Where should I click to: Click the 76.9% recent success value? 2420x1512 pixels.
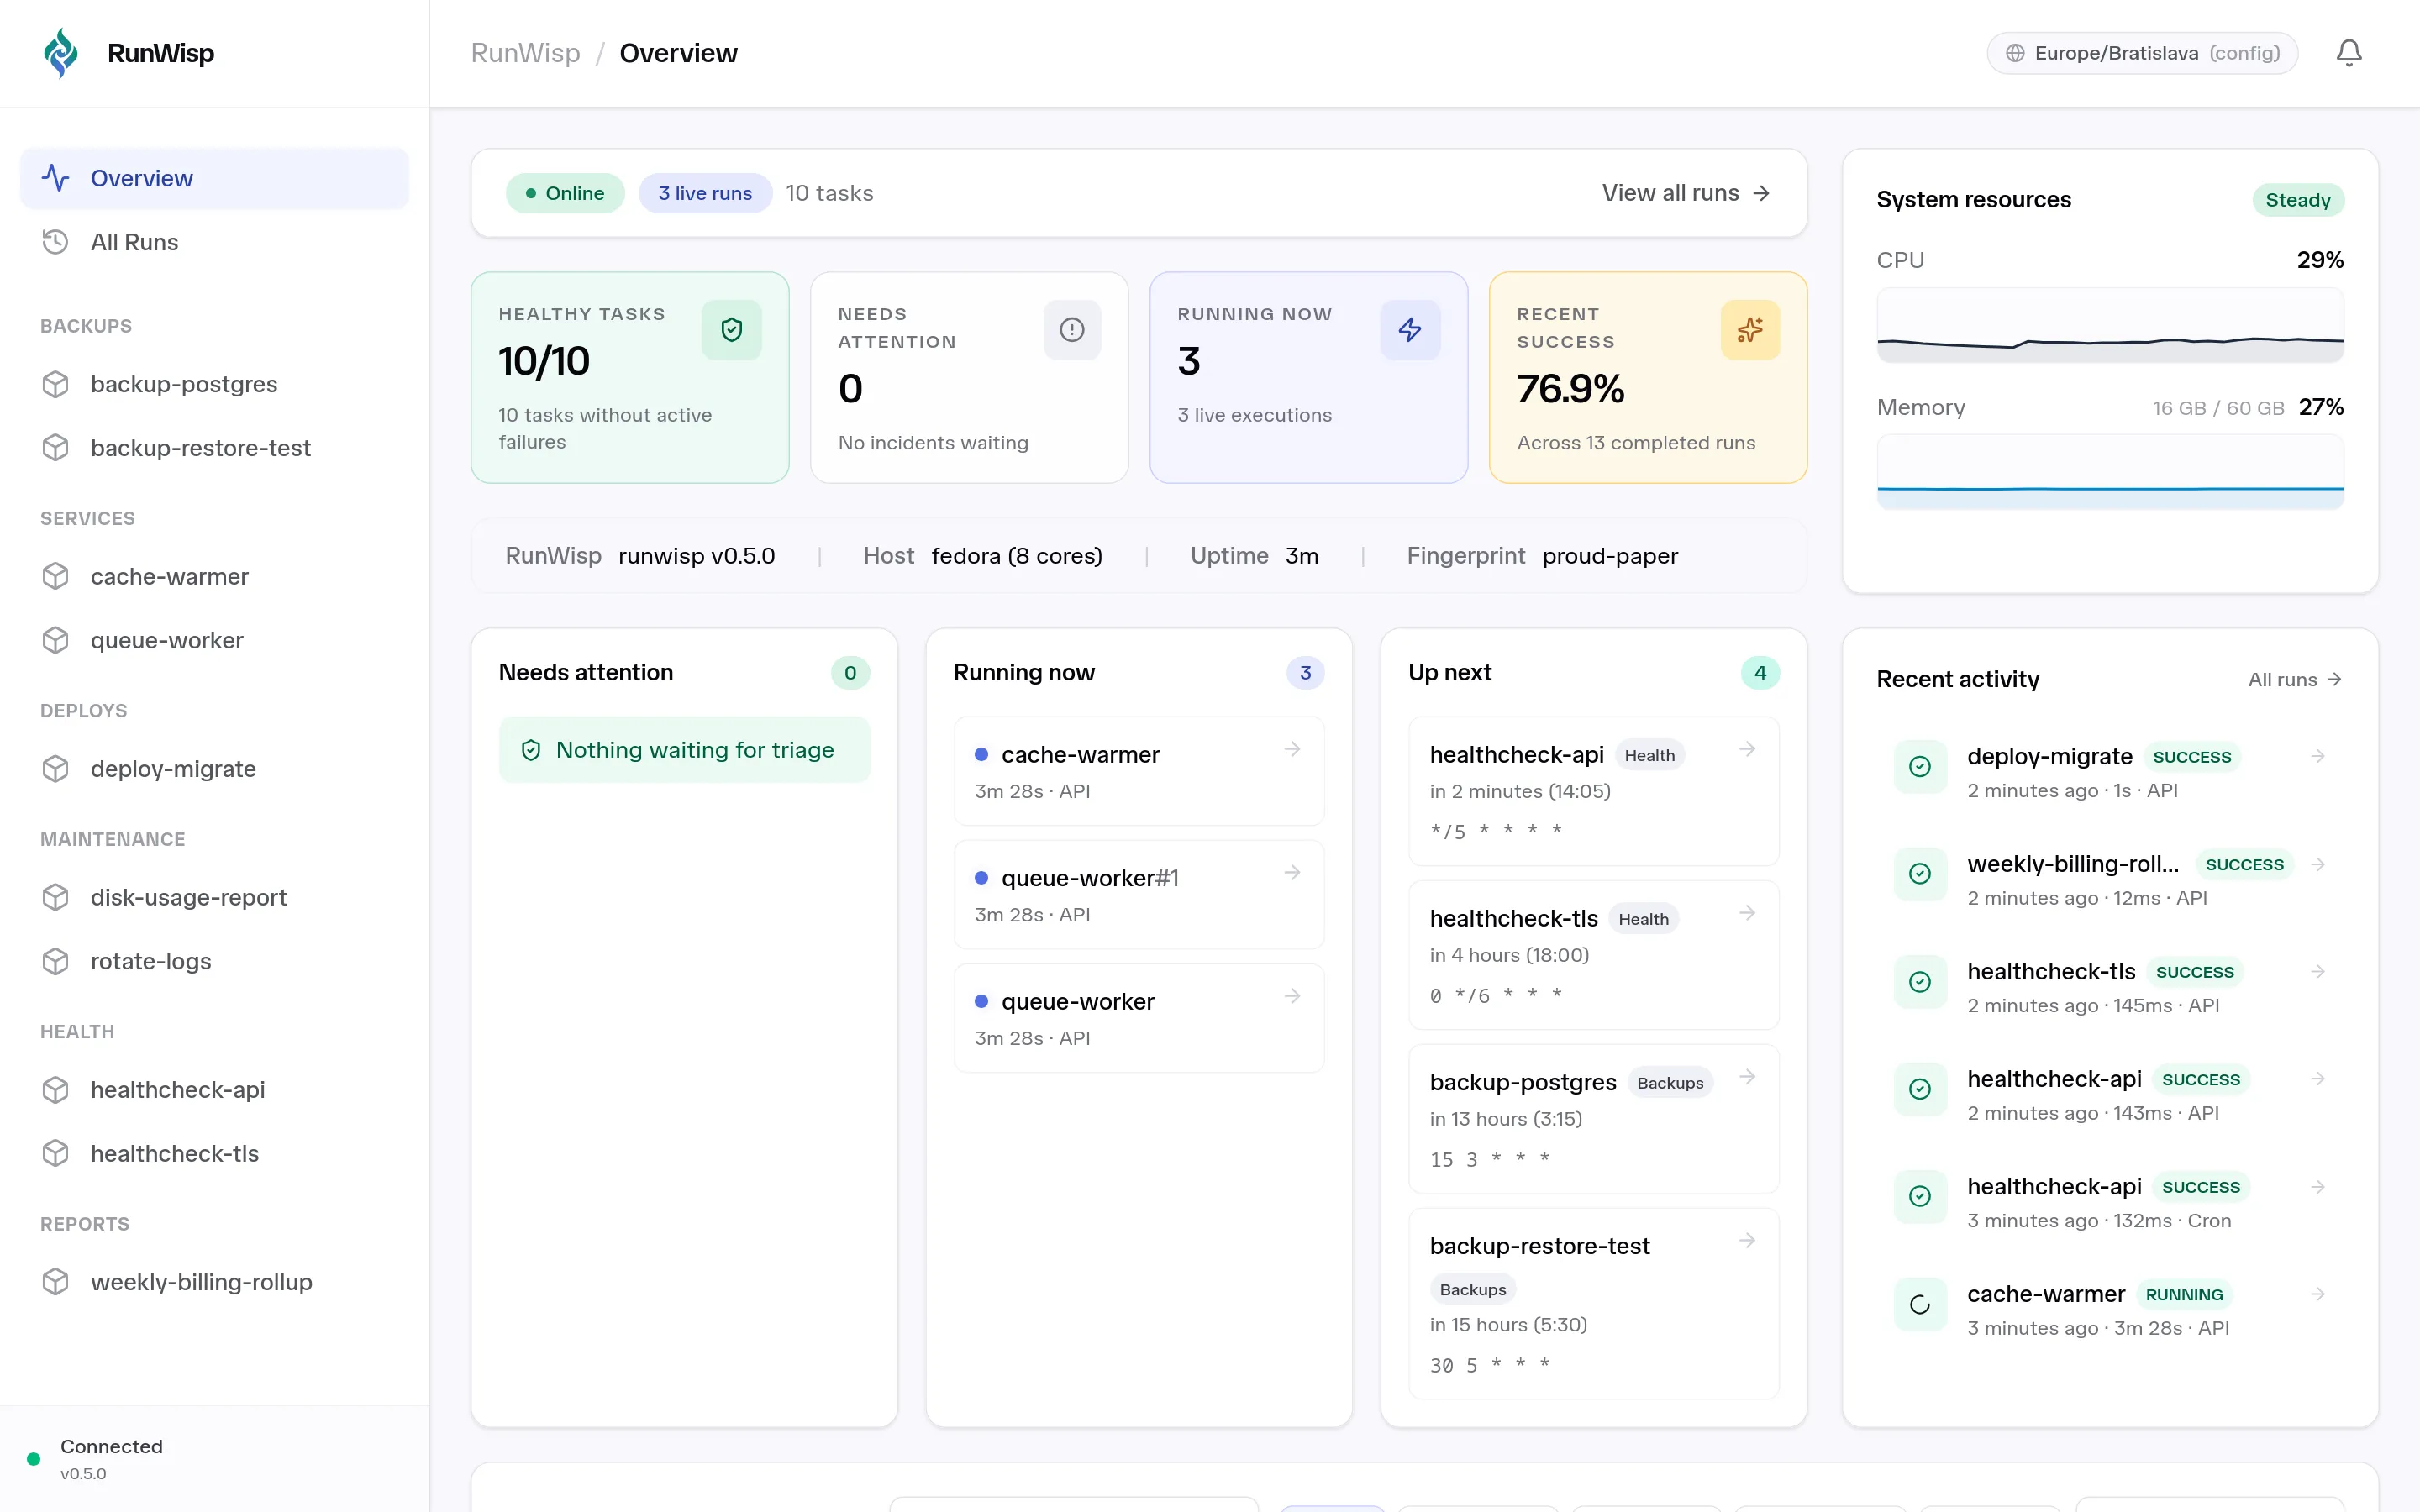[1570, 389]
